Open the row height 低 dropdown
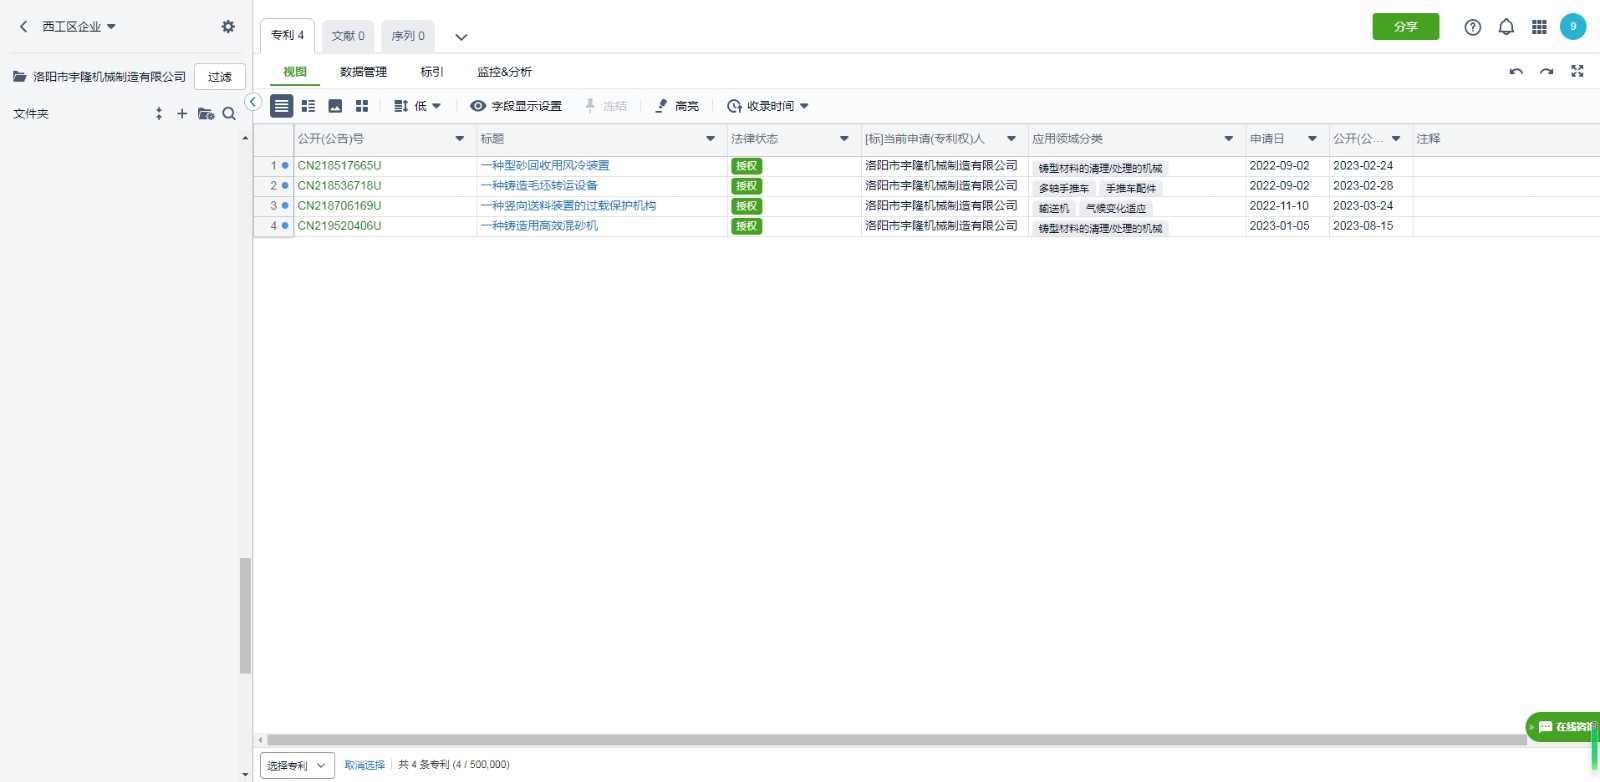1600x782 pixels. (418, 106)
